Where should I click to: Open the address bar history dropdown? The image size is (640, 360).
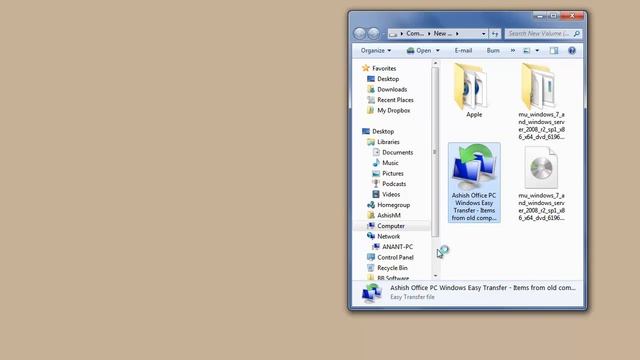pyautogui.click(x=483, y=33)
